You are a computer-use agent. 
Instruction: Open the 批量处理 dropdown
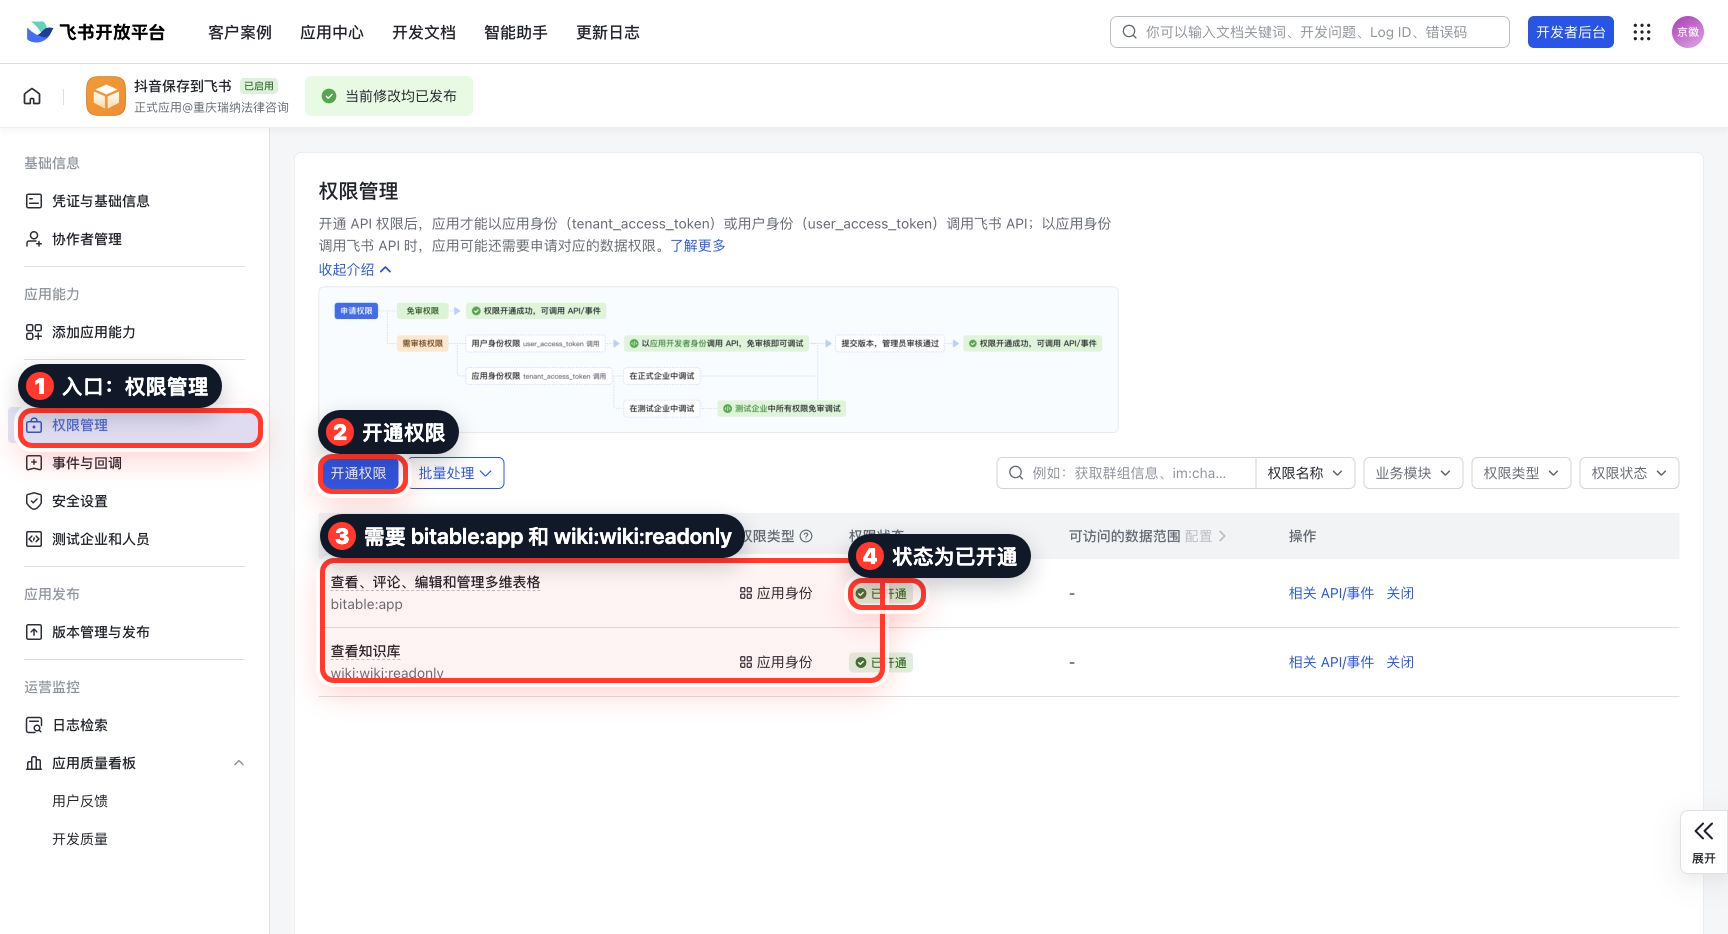pos(456,473)
